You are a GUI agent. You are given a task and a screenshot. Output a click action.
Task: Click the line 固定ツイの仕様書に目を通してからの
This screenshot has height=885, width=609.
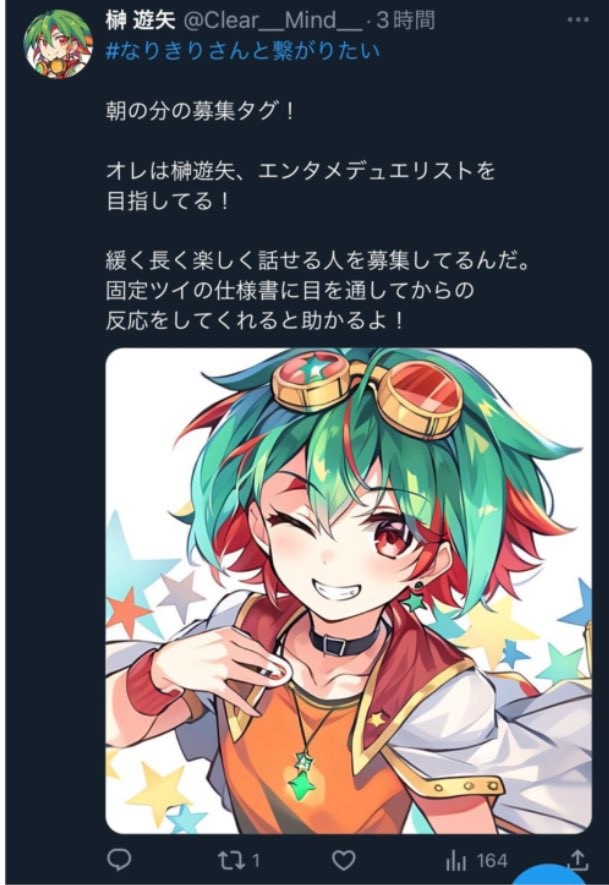[290, 291]
